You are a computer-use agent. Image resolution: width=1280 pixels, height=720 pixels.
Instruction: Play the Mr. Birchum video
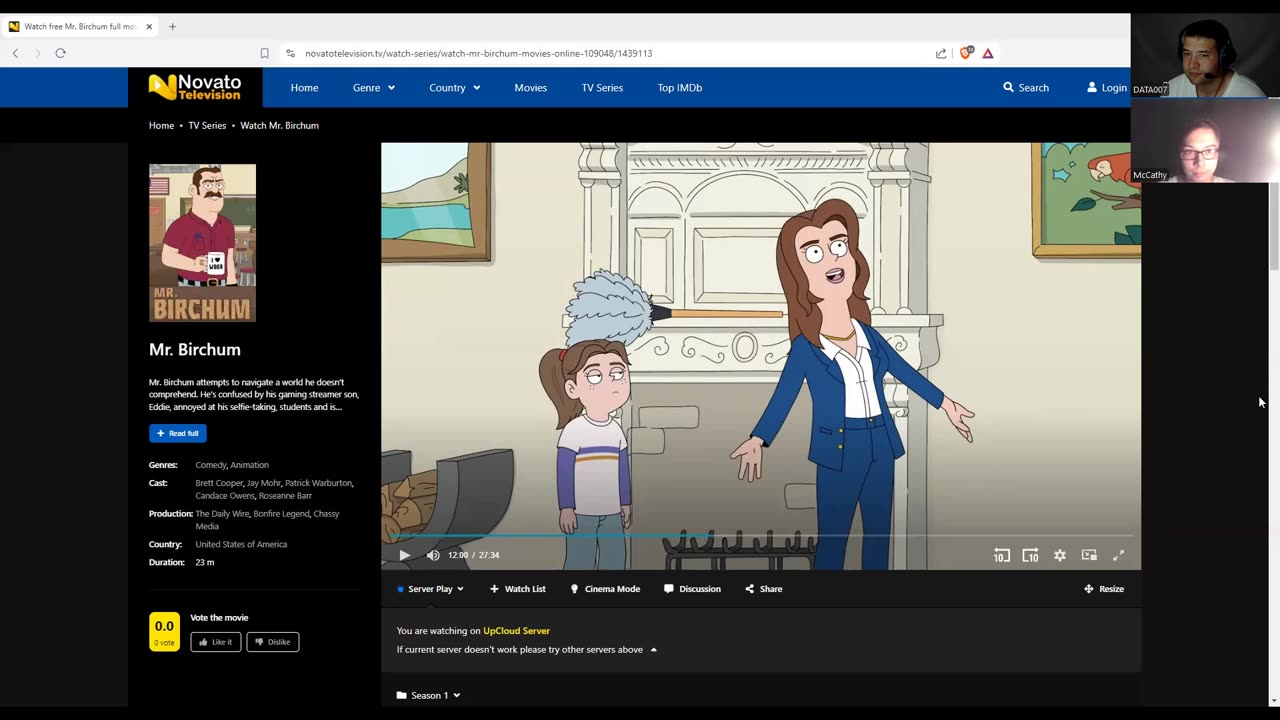tap(404, 555)
